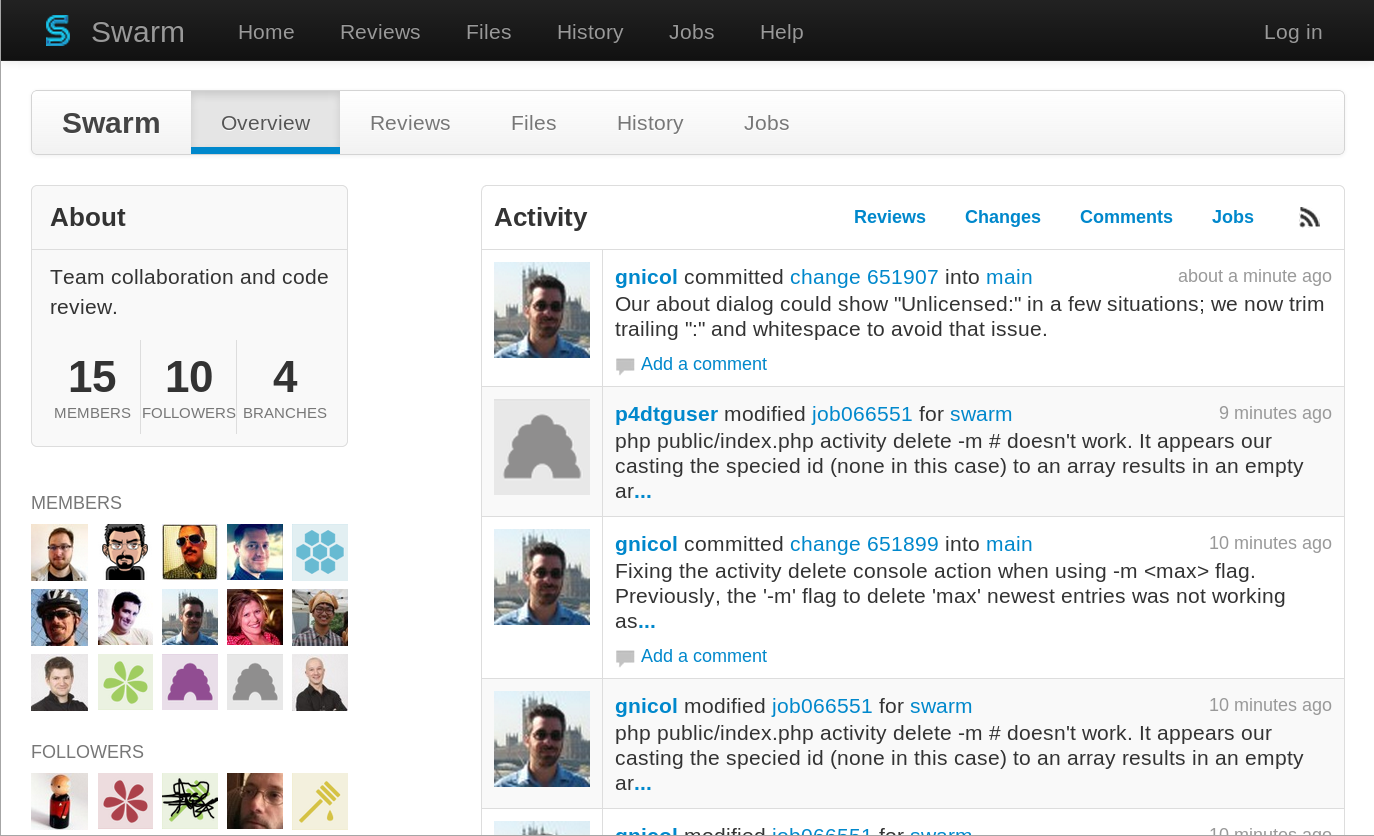Click the yellow gavel follower avatar
Viewport: 1374px width, 836px height.
tap(319, 801)
